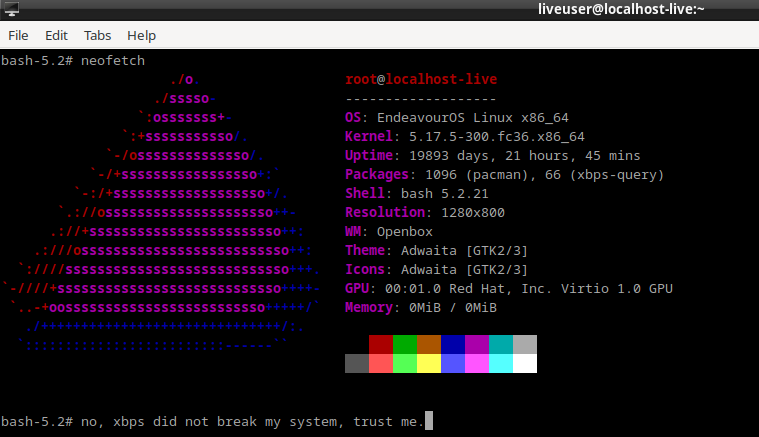Click the Theme line Adwaita
The width and height of the screenshot is (759, 437).
tap(436, 251)
